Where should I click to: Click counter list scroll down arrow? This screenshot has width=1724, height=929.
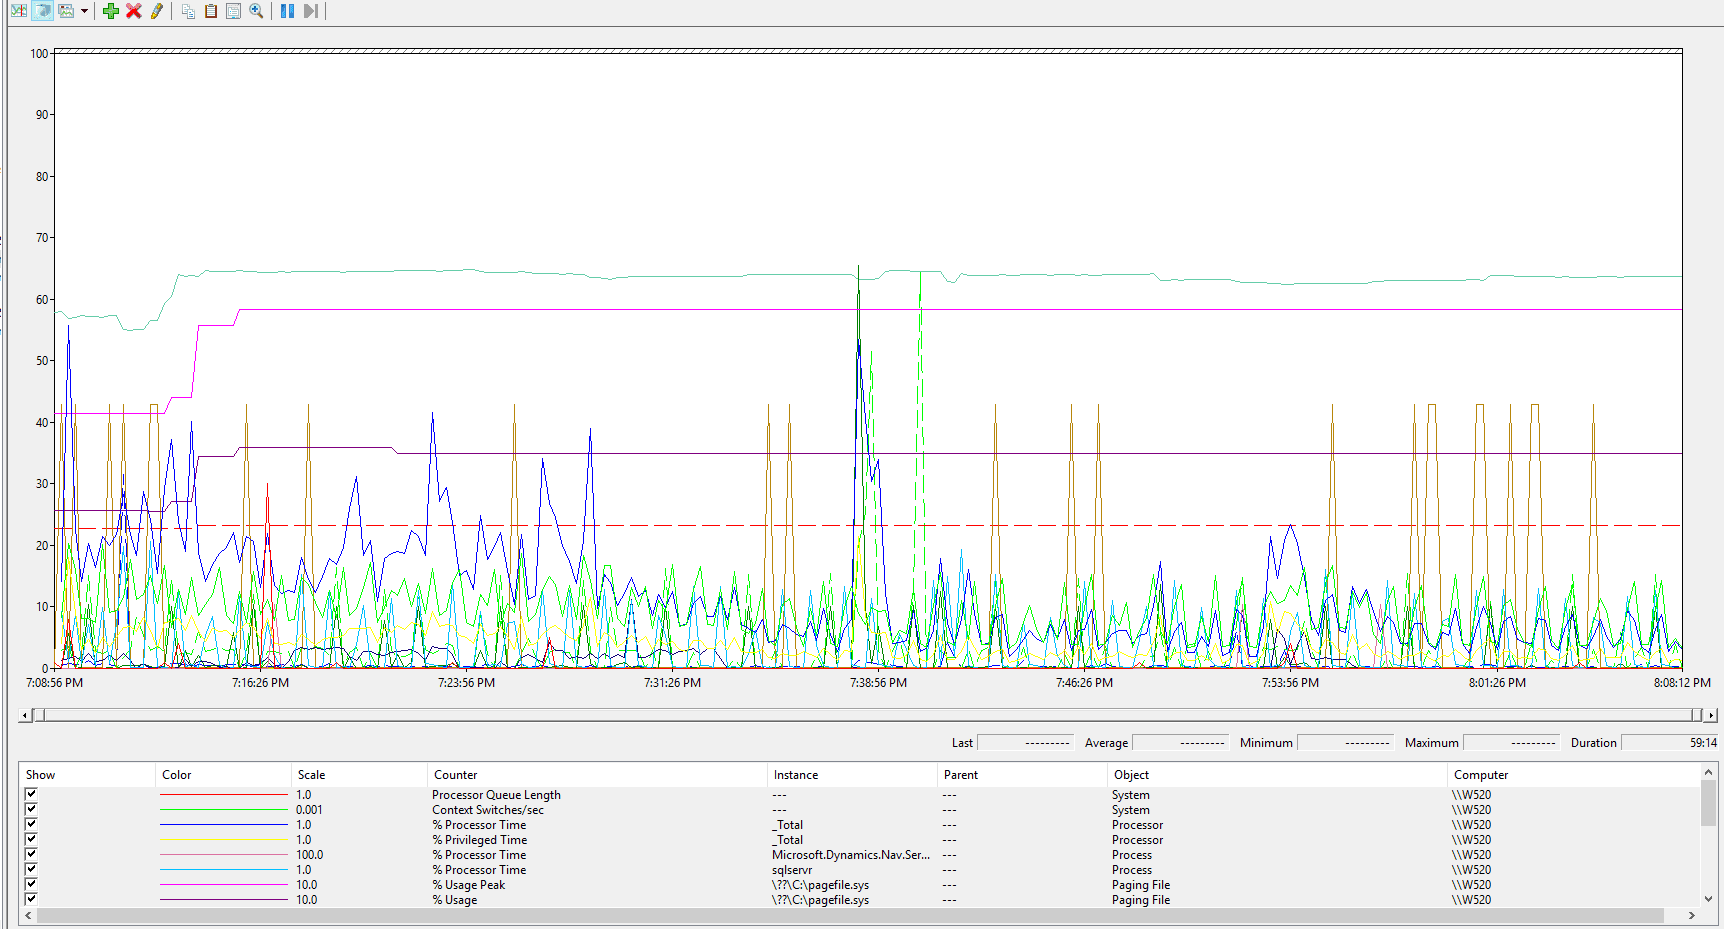[1708, 898]
